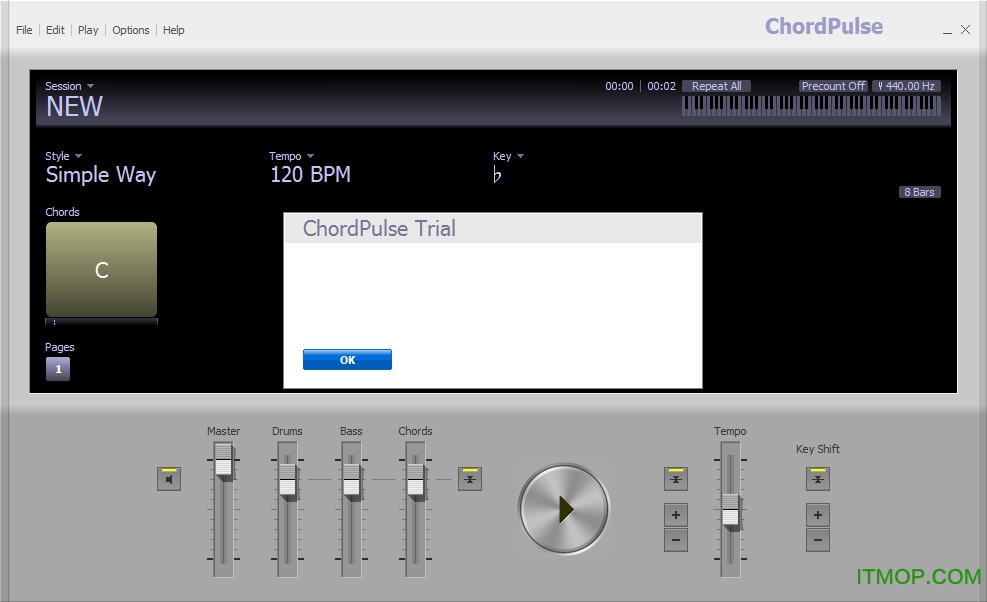Click the mixer reset icon beside Chords fader
Image resolution: width=987 pixels, height=602 pixels.
point(470,480)
